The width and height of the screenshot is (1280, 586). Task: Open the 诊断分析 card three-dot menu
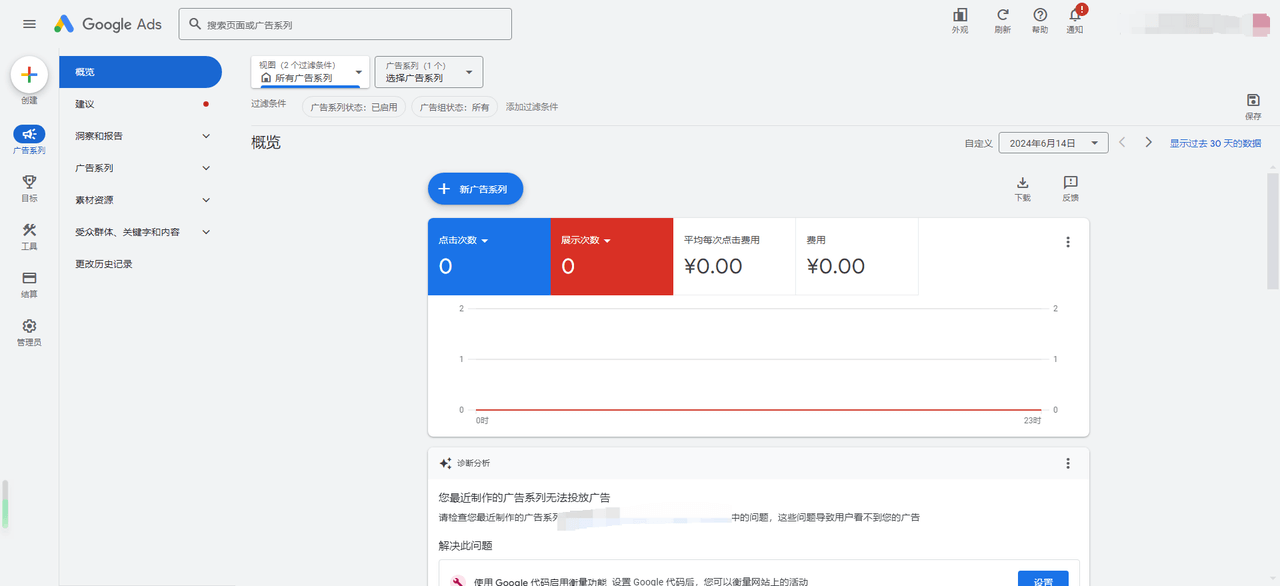1068,463
